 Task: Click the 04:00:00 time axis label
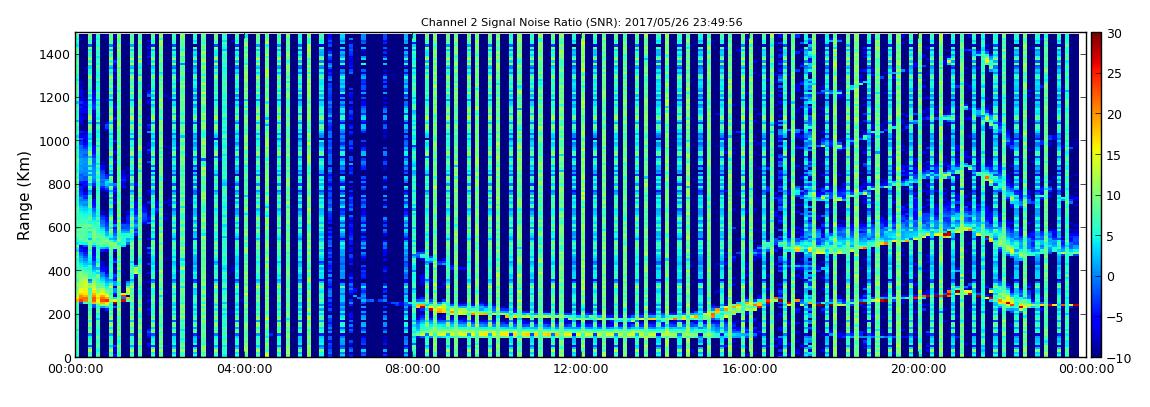[244, 369]
